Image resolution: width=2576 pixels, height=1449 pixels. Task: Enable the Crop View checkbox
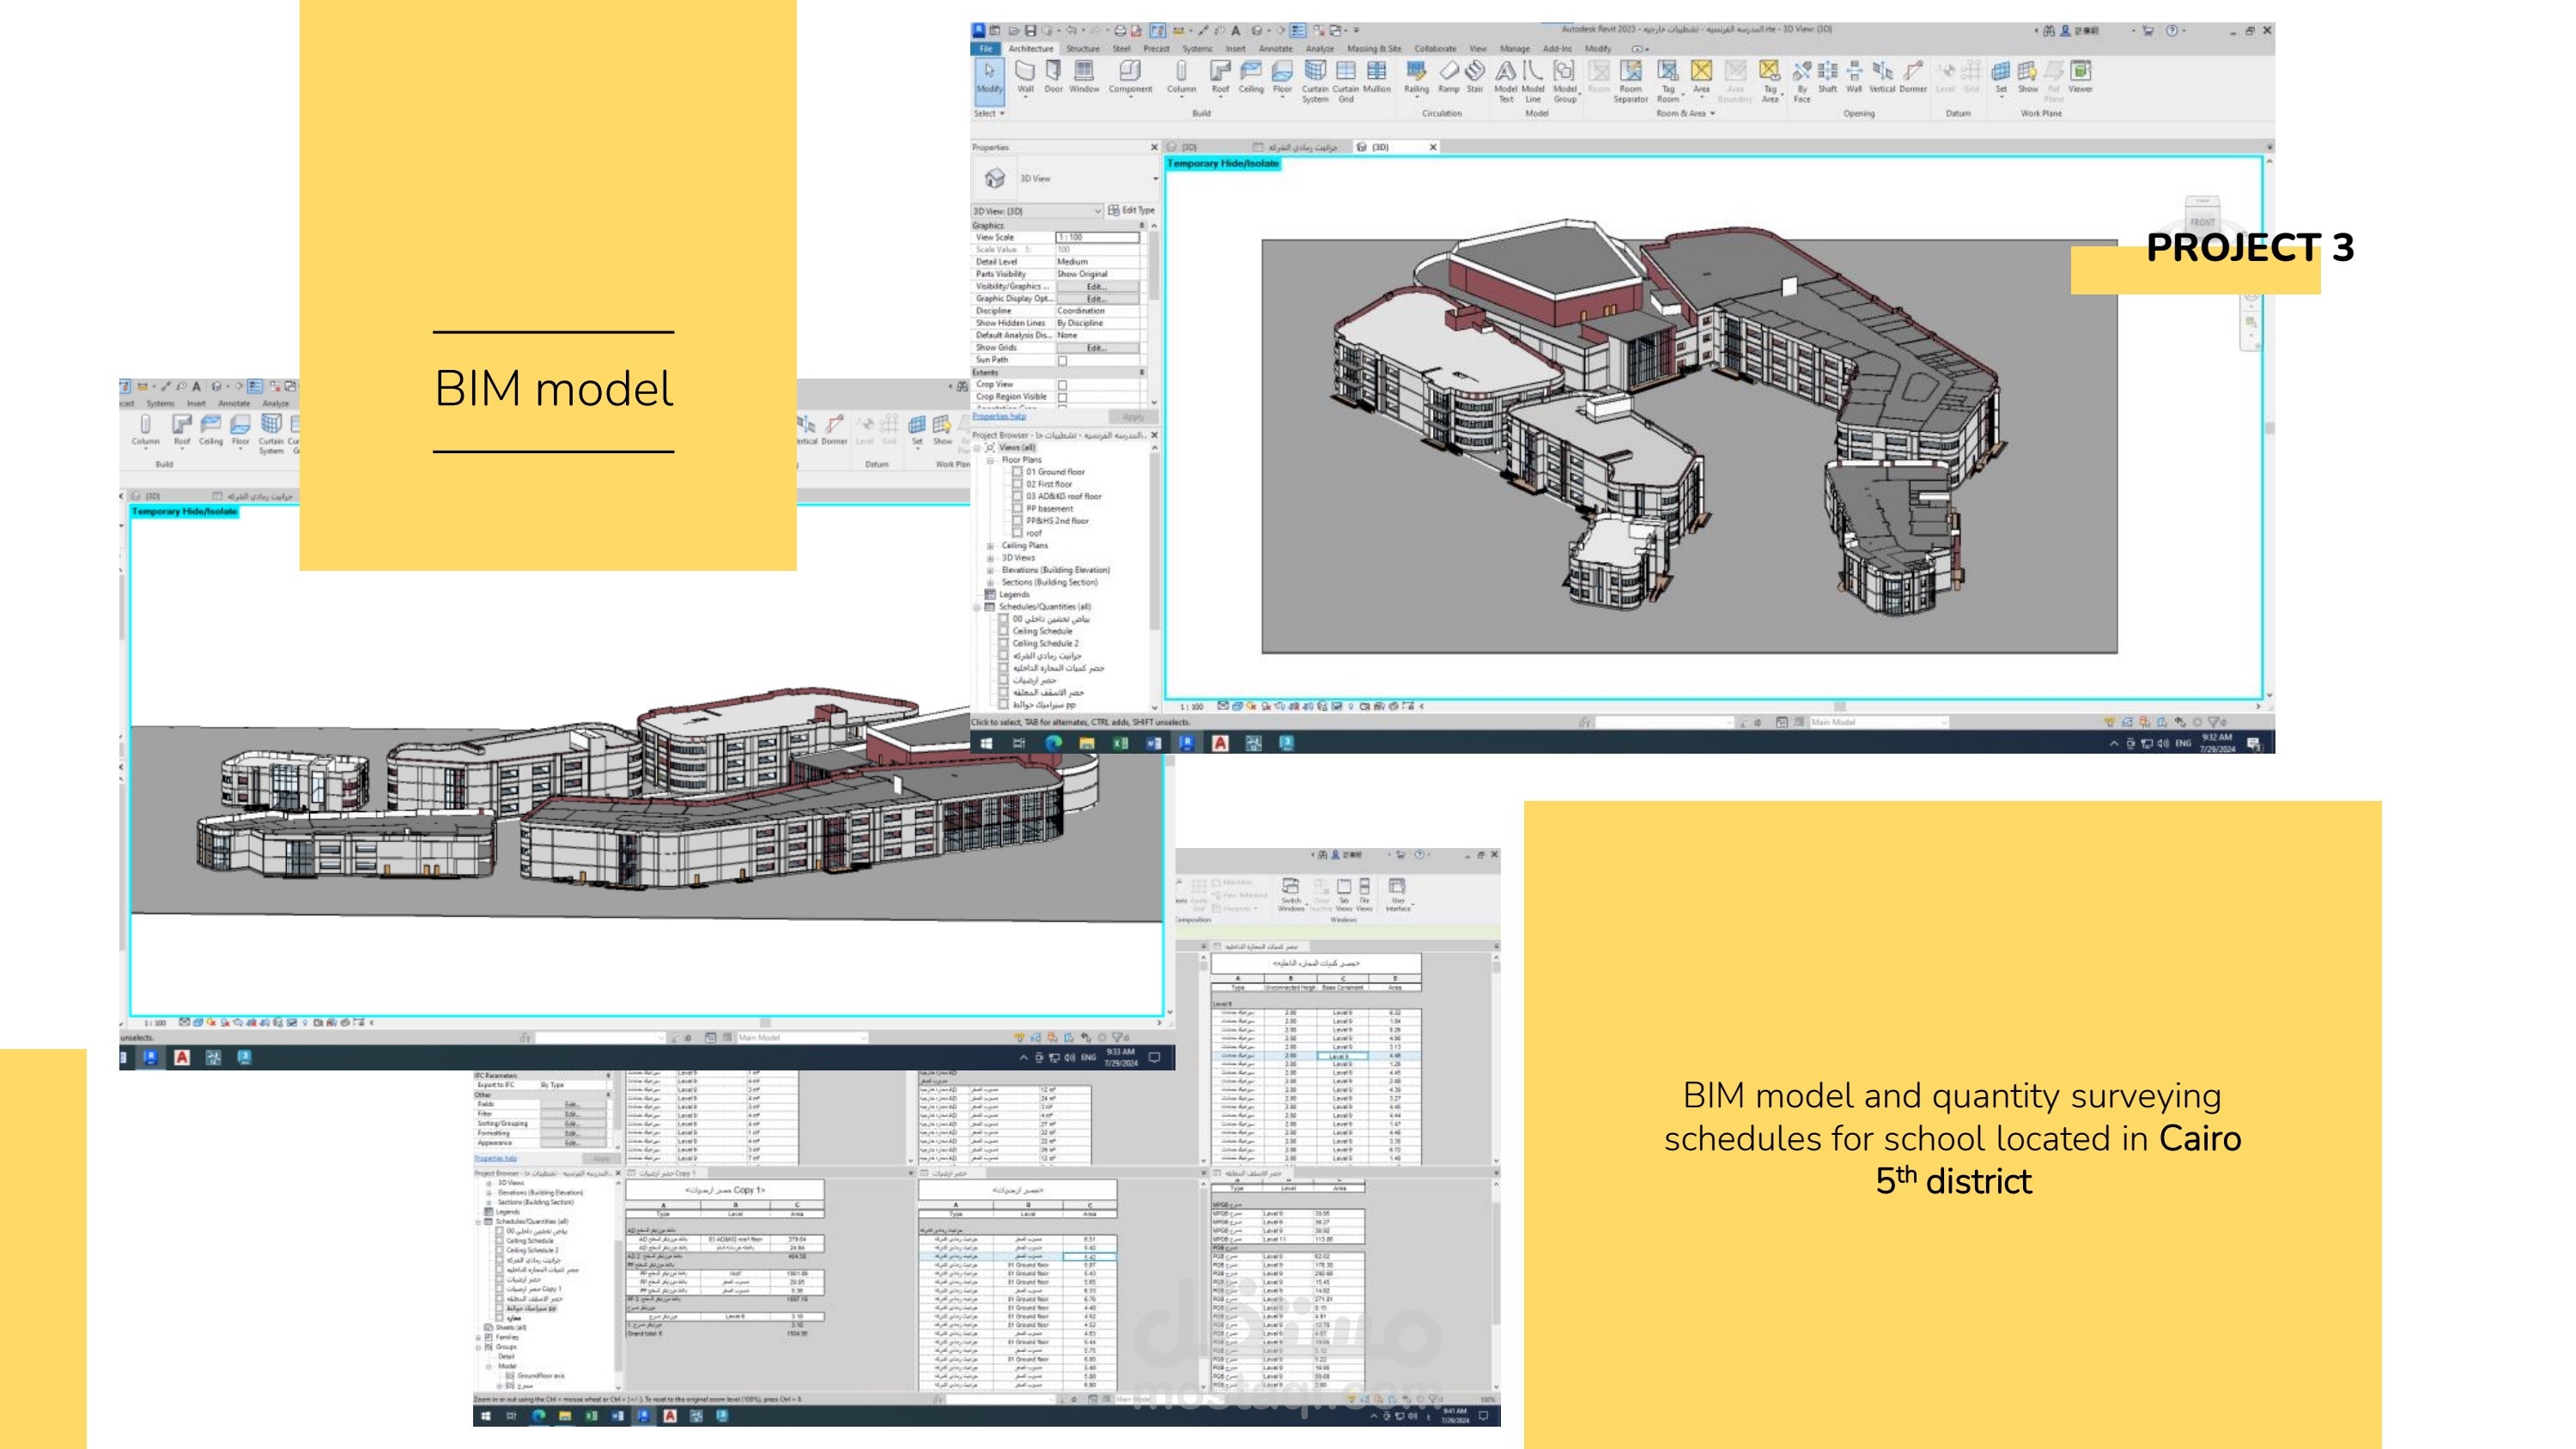[x=1062, y=385]
